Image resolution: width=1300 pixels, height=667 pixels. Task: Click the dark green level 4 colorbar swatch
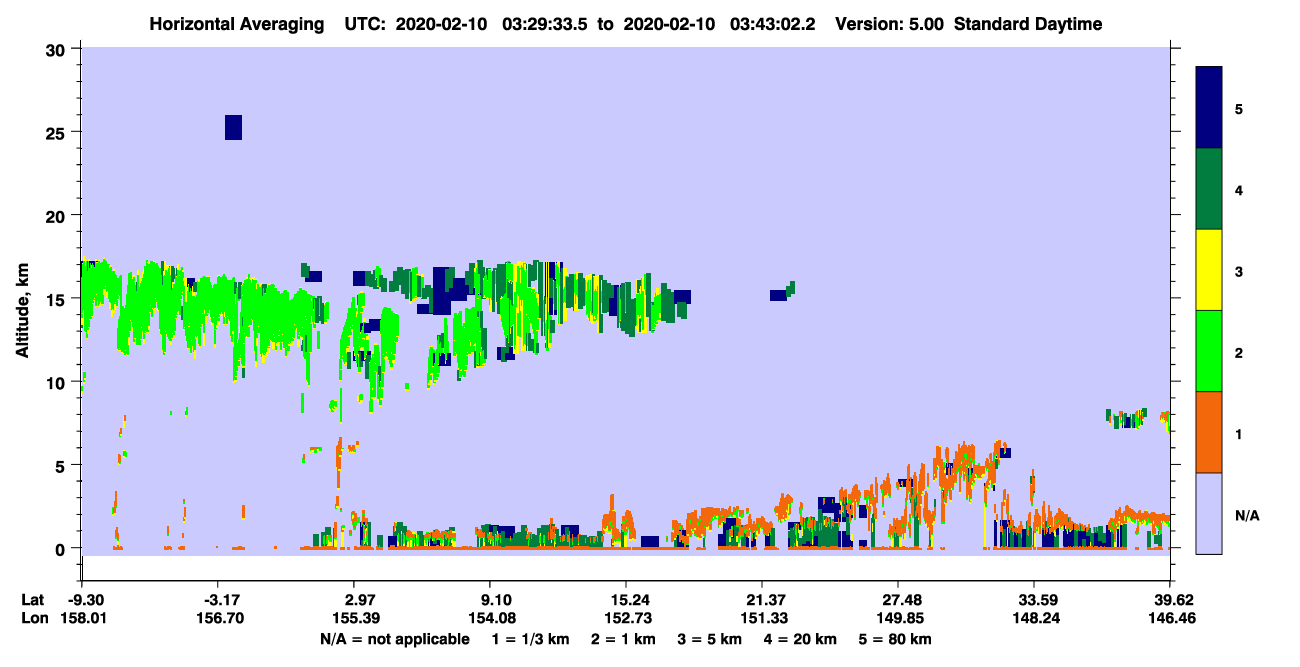coord(1209,189)
